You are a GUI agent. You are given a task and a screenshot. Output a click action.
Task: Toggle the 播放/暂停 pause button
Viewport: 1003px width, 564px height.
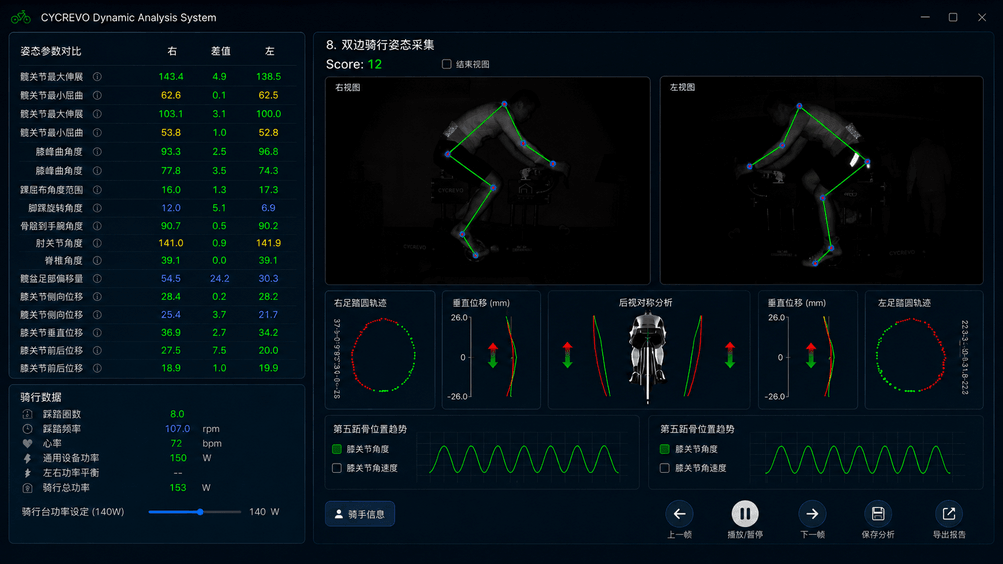745,513
